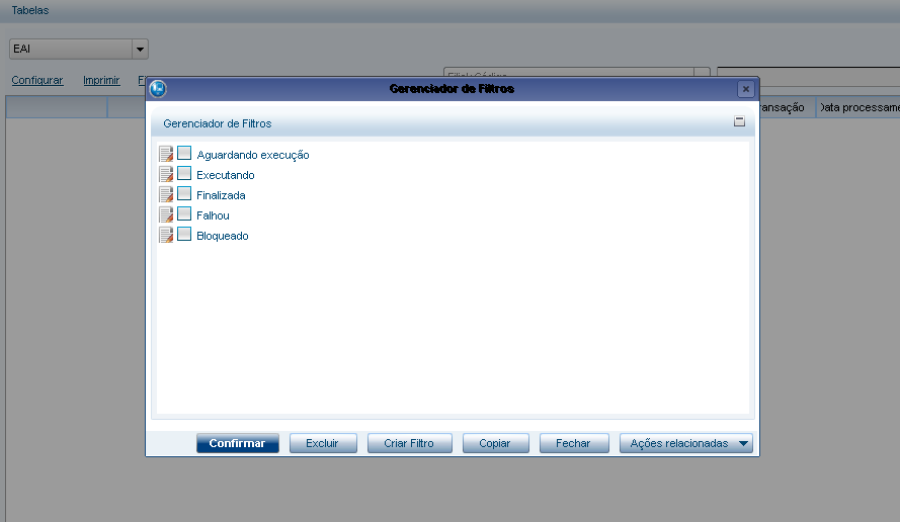Click the Excluir button
This screenshot has height=522, width=900.
(x=323, y=443)
